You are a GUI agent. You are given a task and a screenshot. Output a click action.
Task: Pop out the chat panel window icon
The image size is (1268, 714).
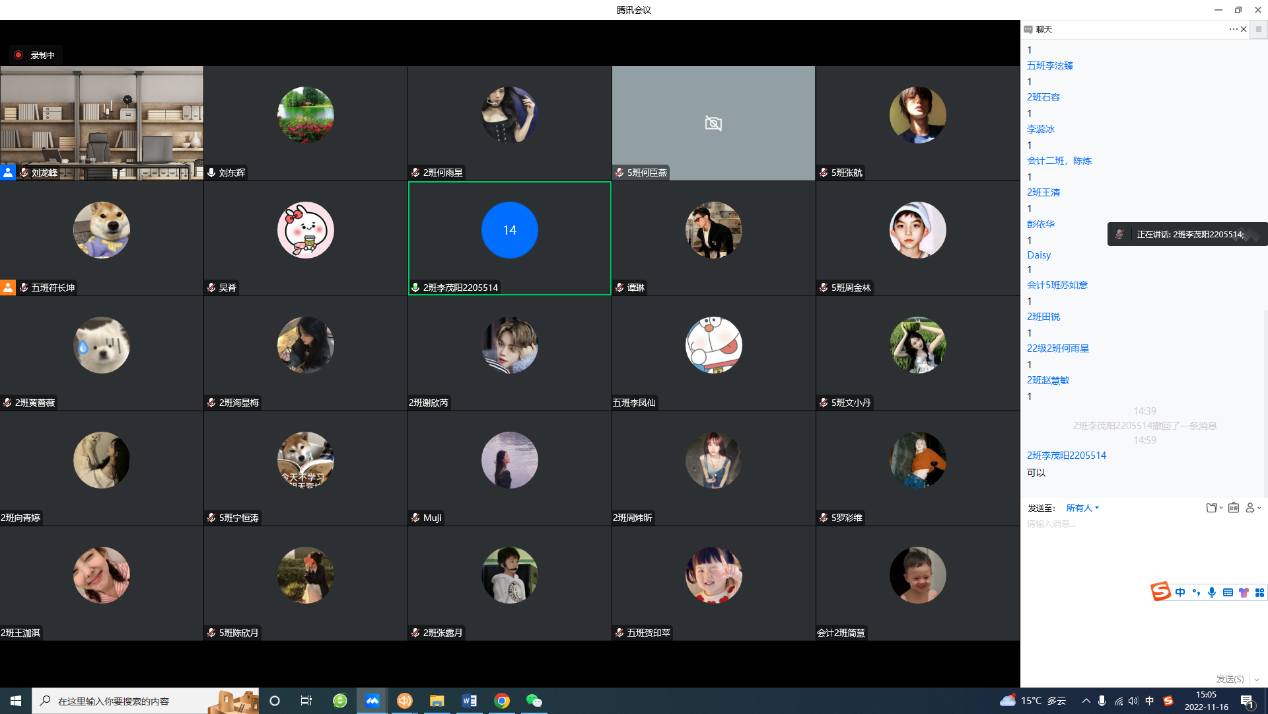[x=1259, y=29]
